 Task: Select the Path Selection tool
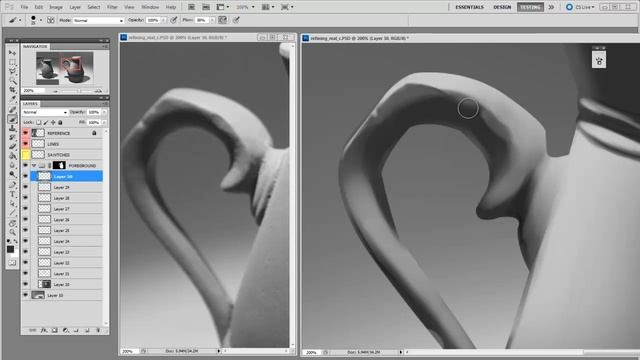pyautogui.click(x=12, y=203)
